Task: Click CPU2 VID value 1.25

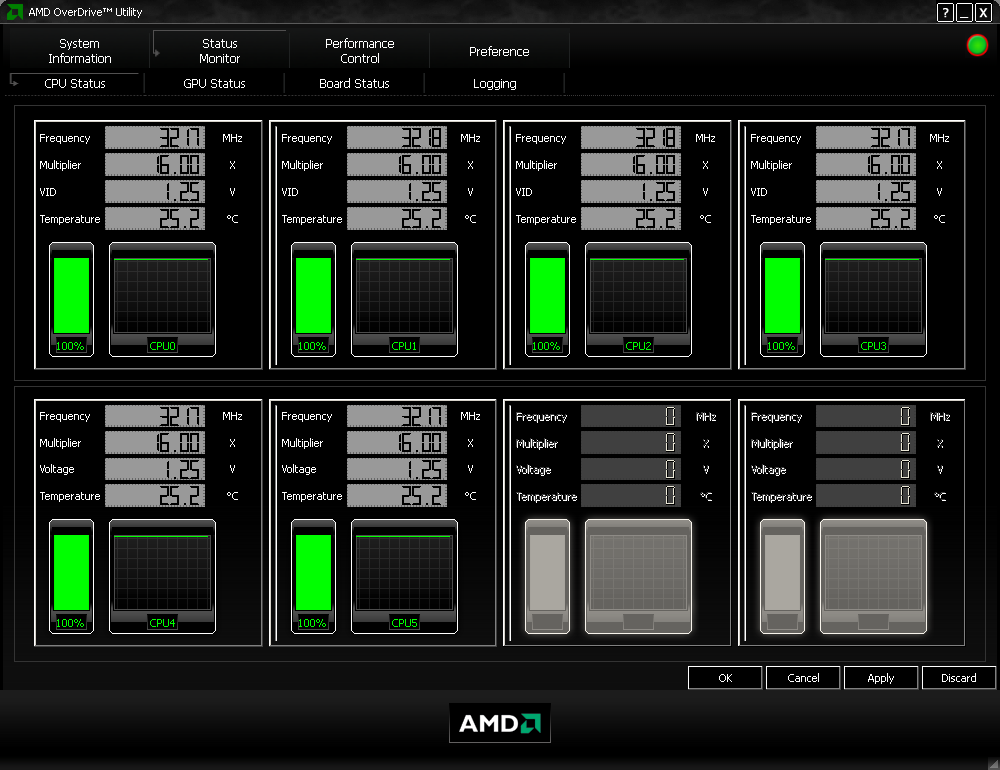Action: [x=631, y=191]
